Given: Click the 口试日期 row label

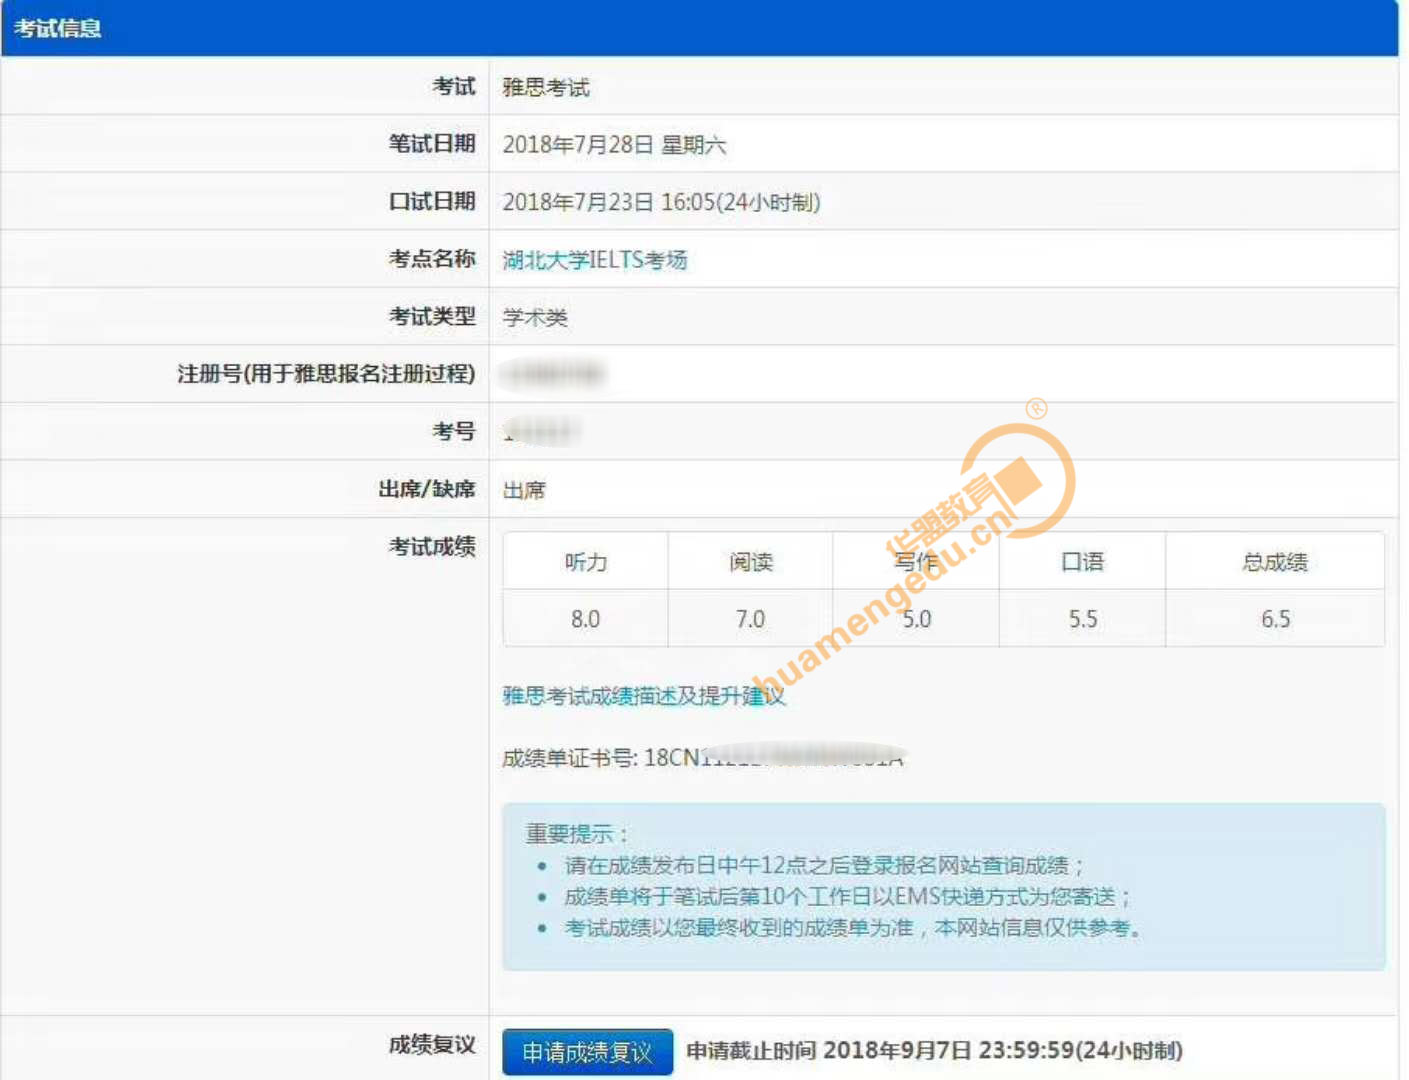Looking at the screenshot, I should click(432, 201).
